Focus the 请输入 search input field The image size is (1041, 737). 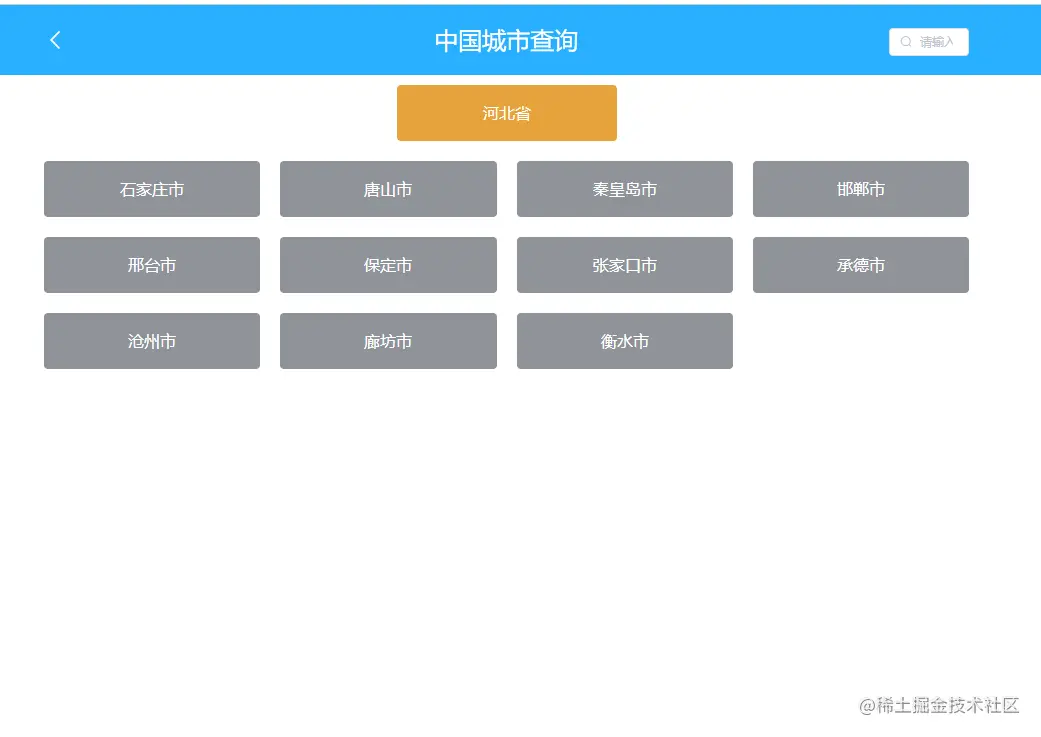click(x=928, y=42)
